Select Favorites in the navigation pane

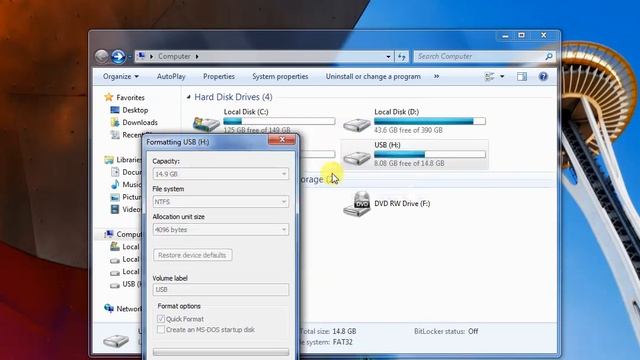(x=130, y=98)
